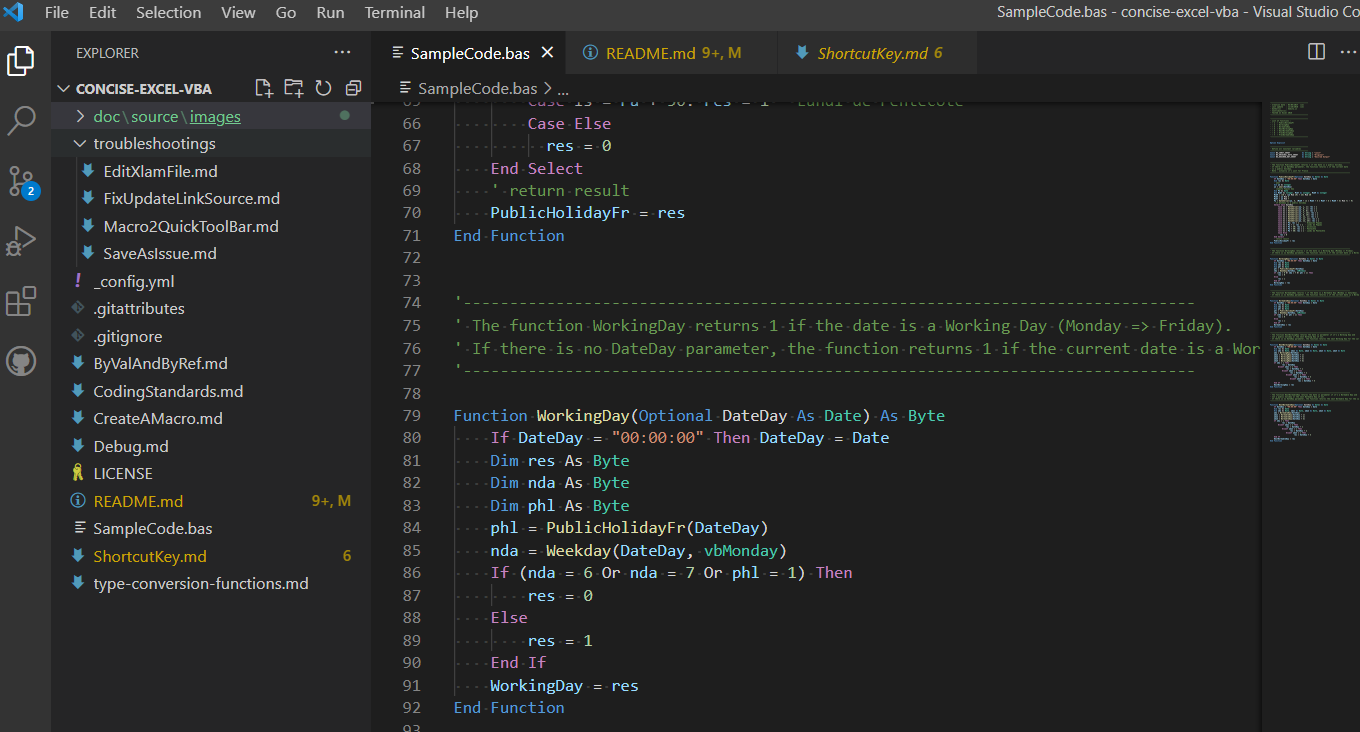Viewport: 1360px width, 732px height.
Task: Click the source segment in folder path
Action: pyautogui.click(x=154, y=116)
